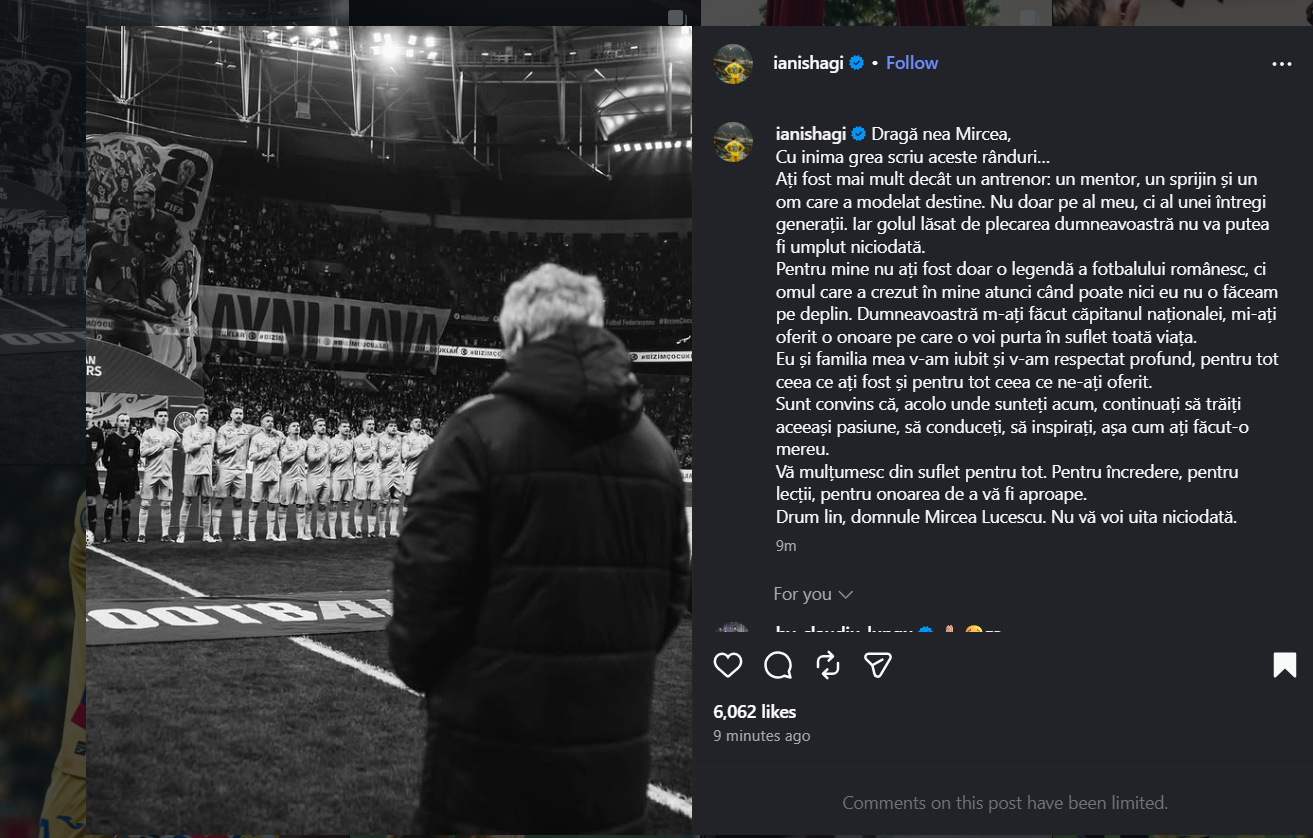1313x838 pixels.
Task: Expand the "For you" comment sorting dropdown
Action: pyautogui.click(x=812, y=594)
